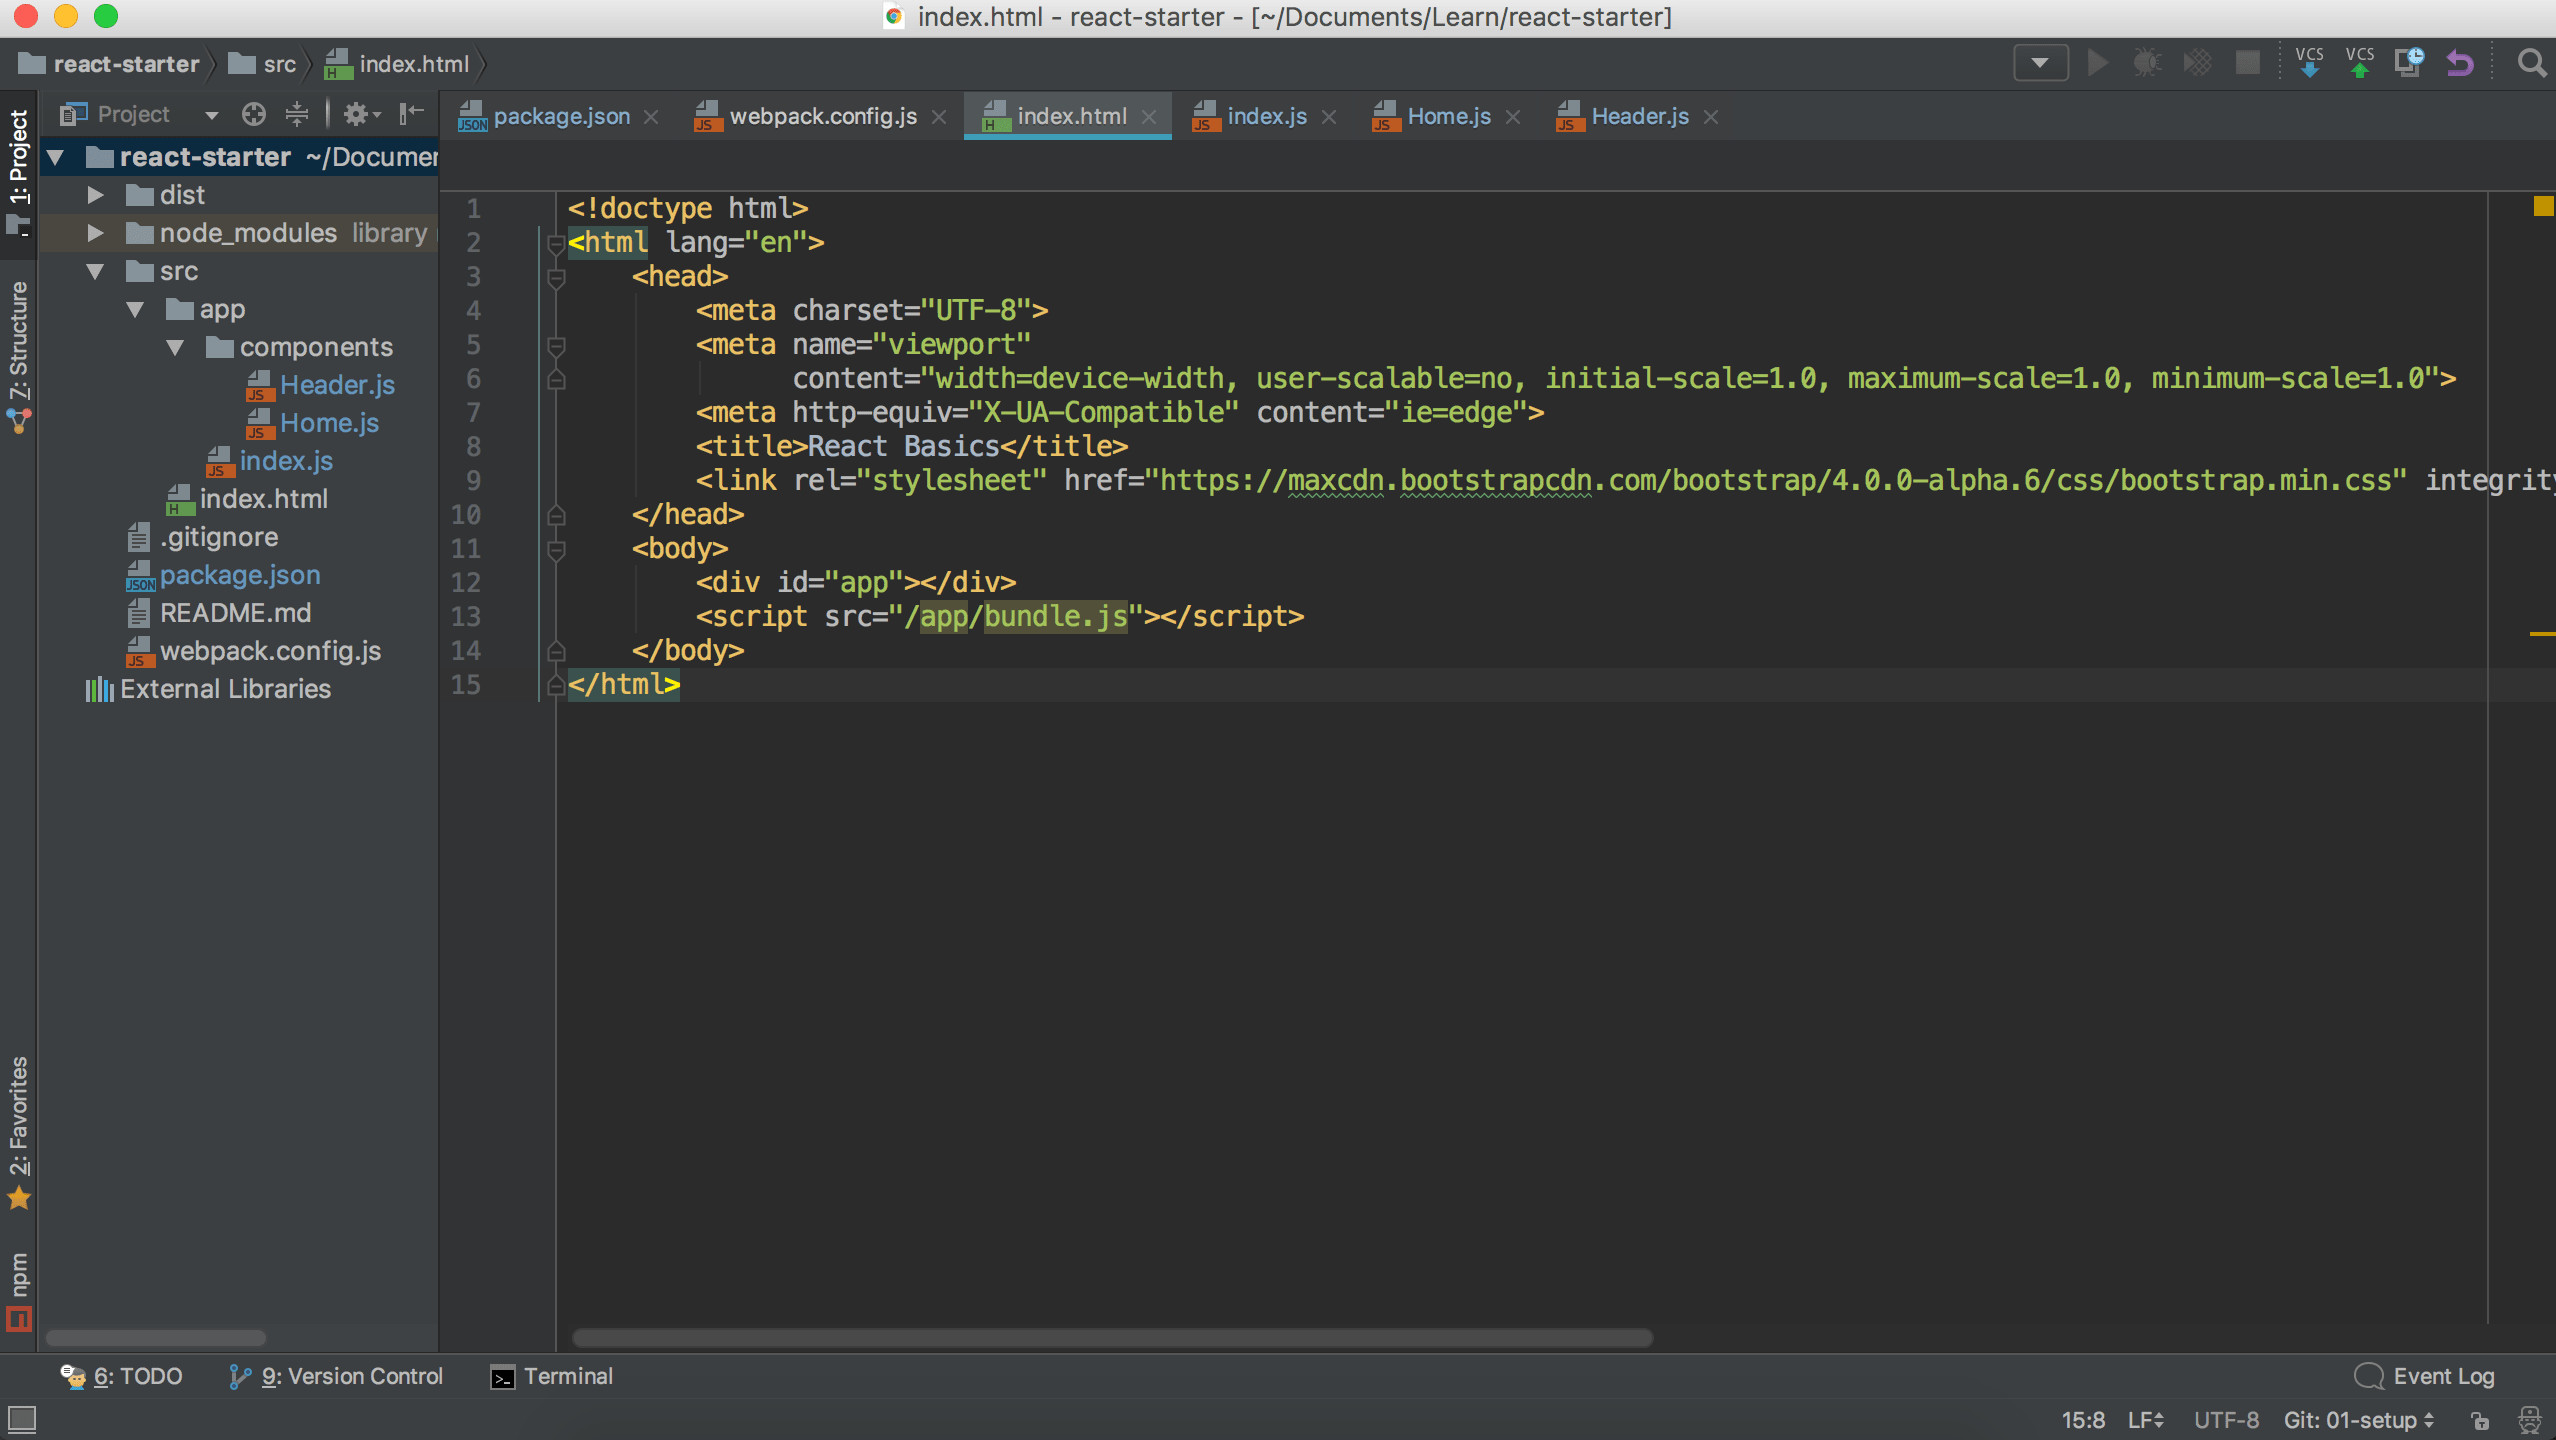Click the editor horizontal scrollbar

[x=1112, y=1338]
